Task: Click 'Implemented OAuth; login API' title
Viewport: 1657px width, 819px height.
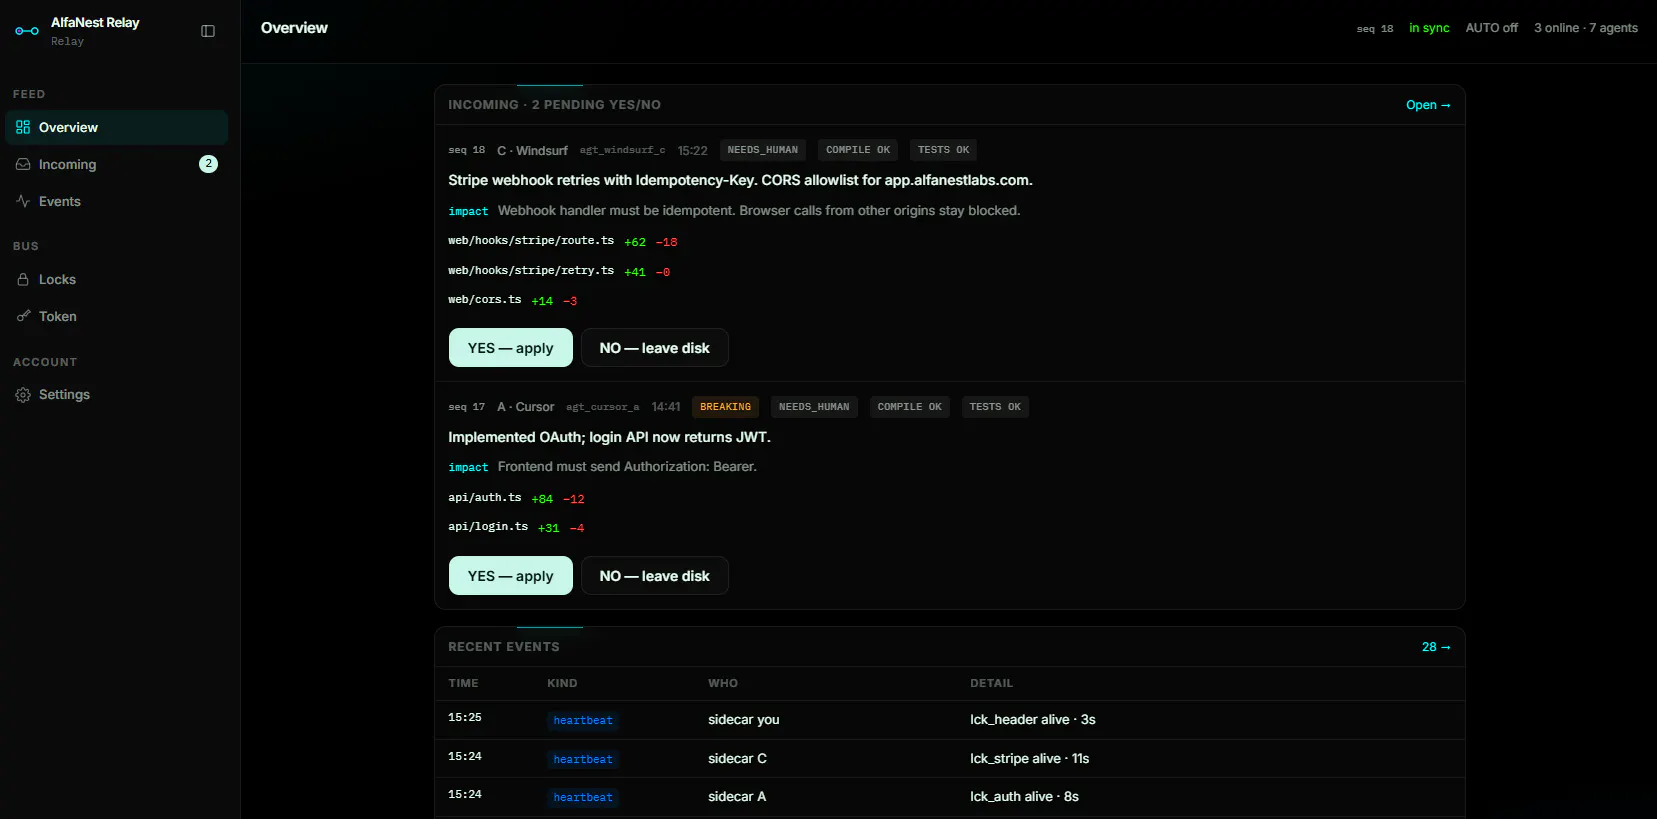Action: pos(609,438)
